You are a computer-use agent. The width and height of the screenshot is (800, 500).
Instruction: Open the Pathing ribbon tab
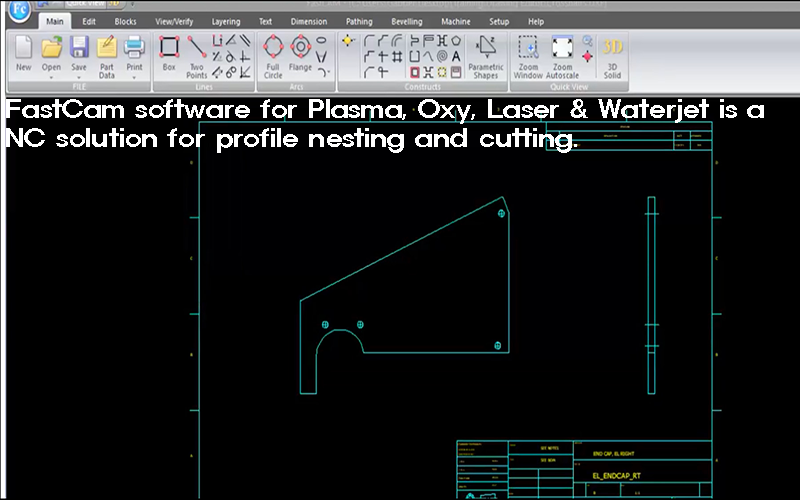[359, 21]
